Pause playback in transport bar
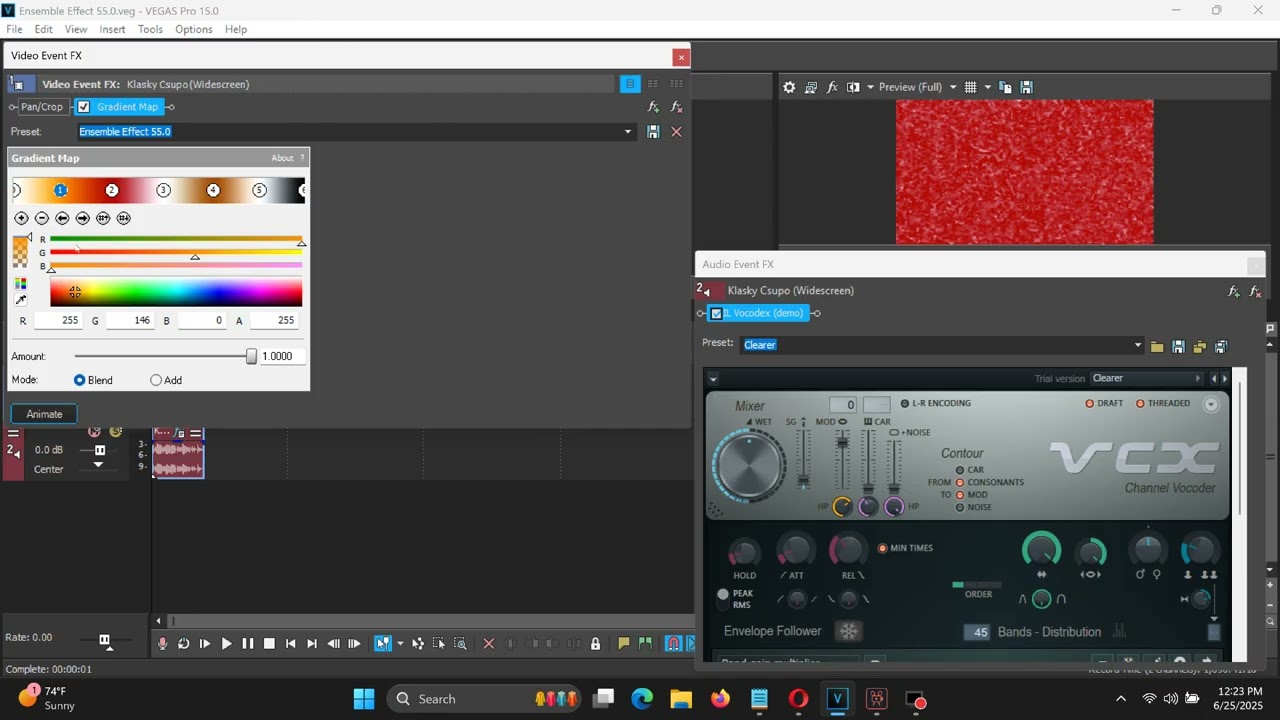The image size is (1280, 720). pyautogui.click(x=248, y=644)
